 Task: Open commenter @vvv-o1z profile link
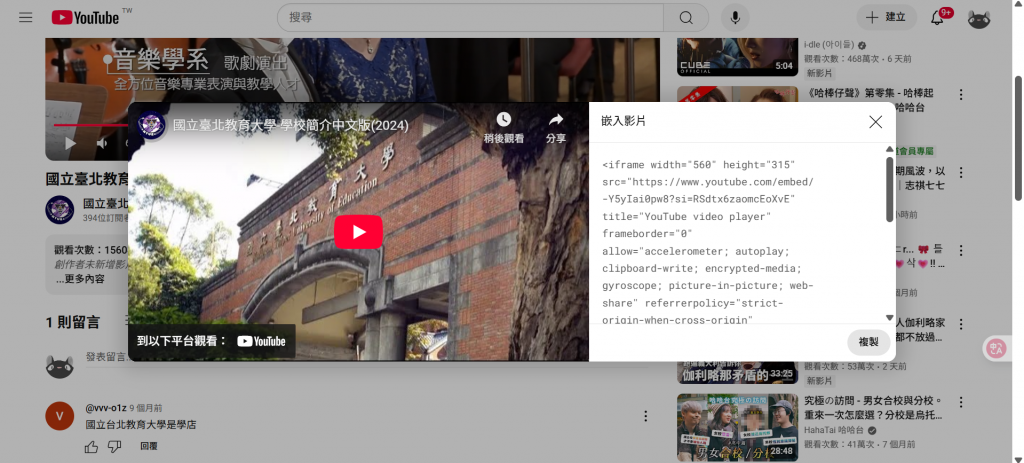coord(106,407)
